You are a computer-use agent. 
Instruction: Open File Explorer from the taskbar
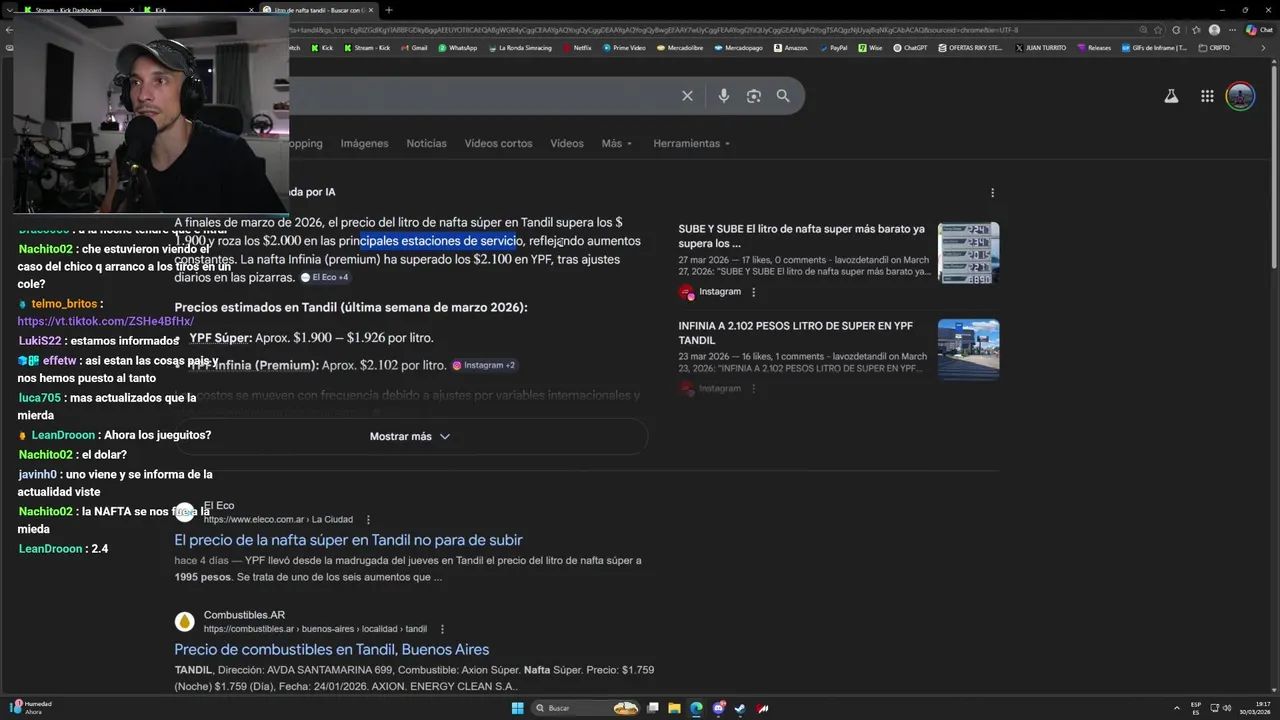[674, 708]
